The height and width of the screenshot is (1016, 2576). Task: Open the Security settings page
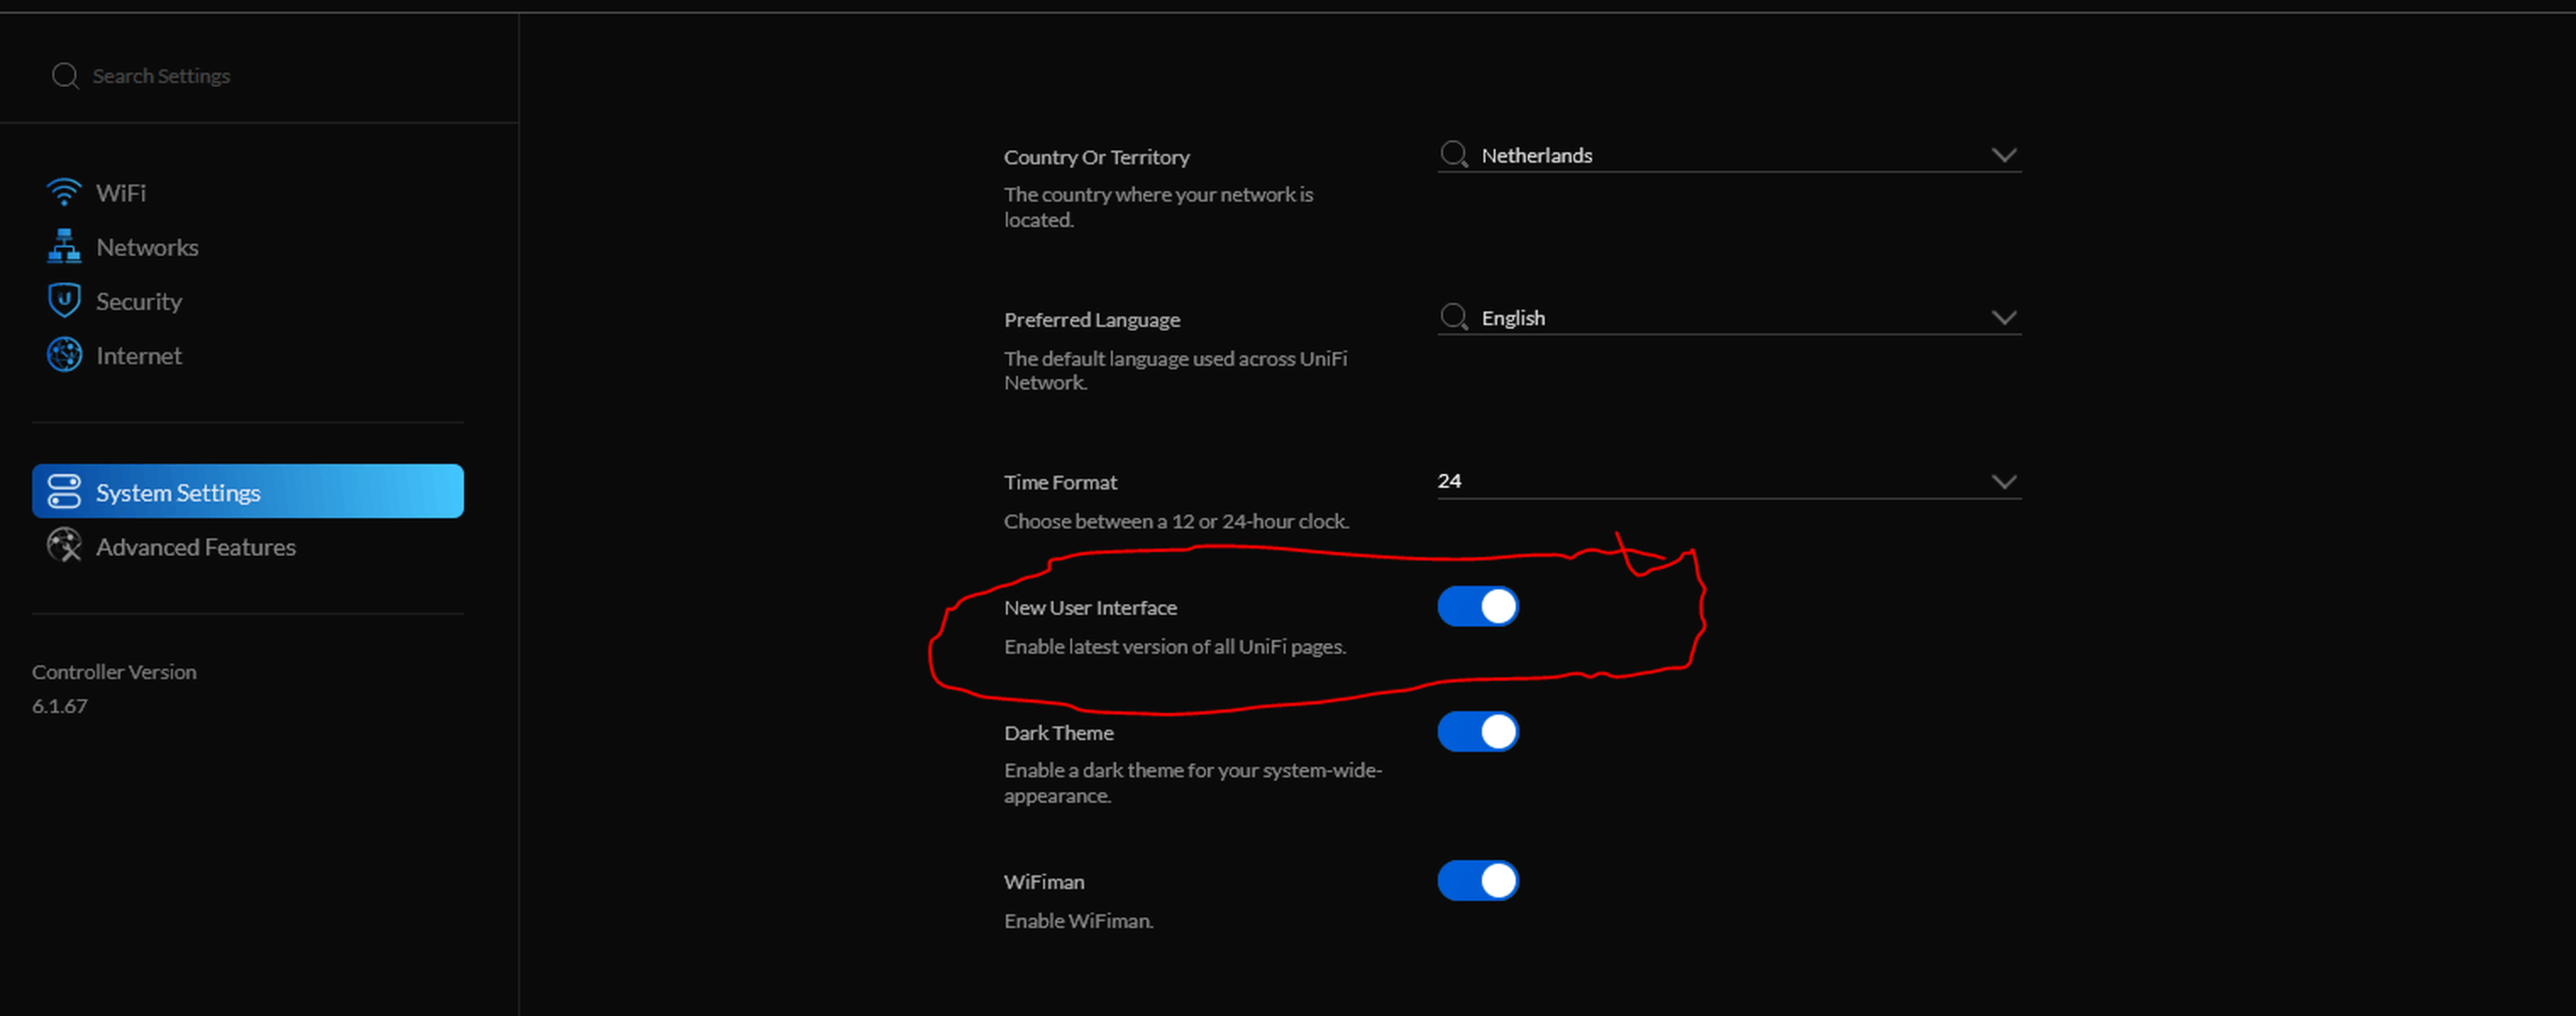coord(139,301)
